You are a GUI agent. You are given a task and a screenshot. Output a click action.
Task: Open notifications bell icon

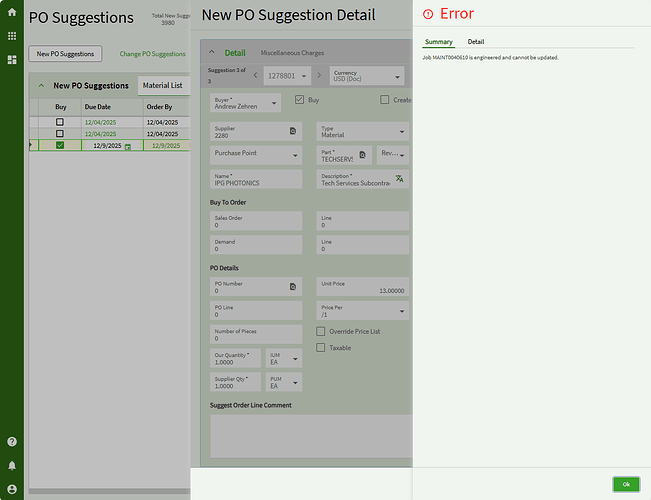(12, 465)
